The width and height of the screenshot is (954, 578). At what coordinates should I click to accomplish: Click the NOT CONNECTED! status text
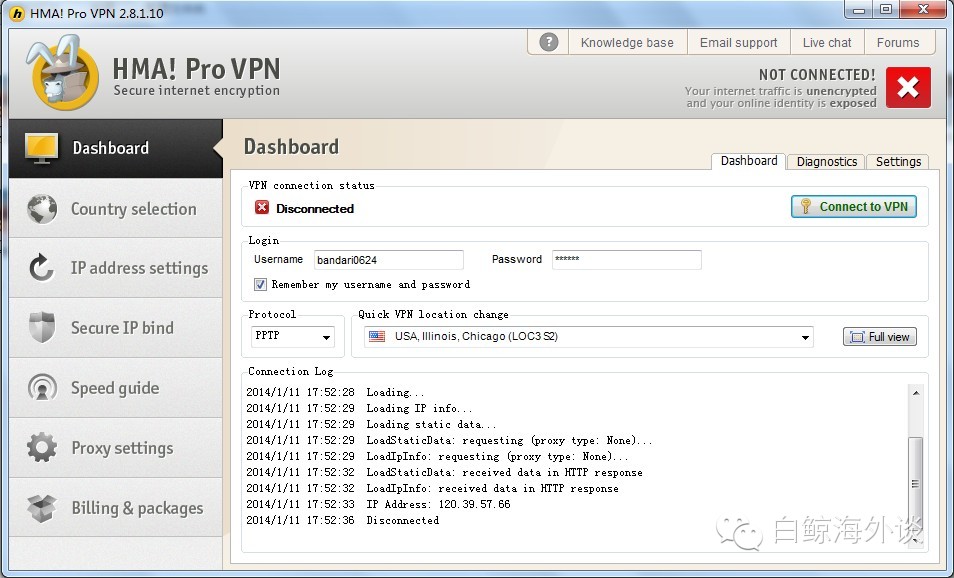click(816, 75)
